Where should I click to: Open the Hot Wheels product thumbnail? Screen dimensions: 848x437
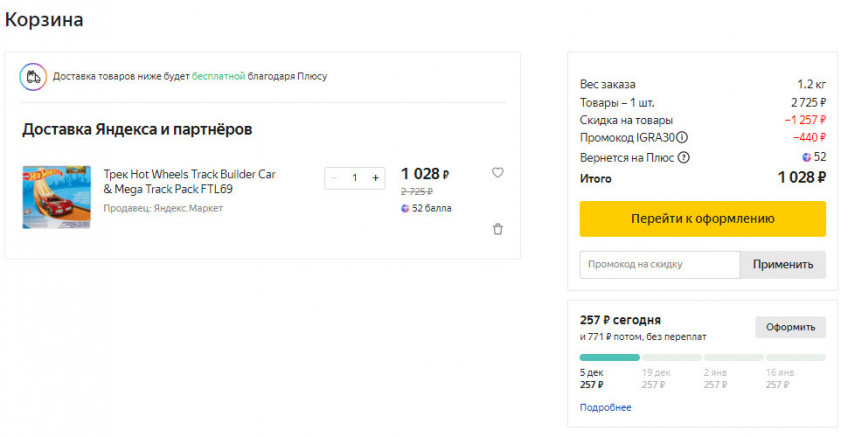tap(56, 197)
